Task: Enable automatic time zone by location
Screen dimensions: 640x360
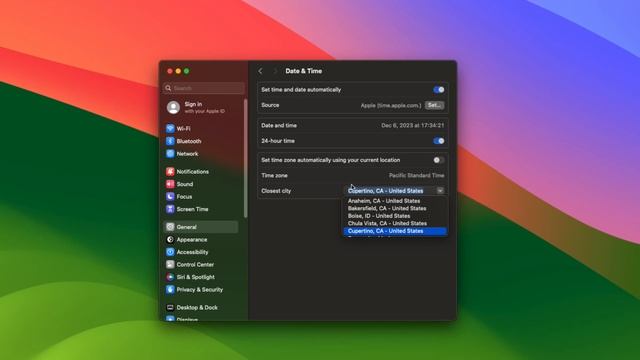Action: tap(439, 160)
